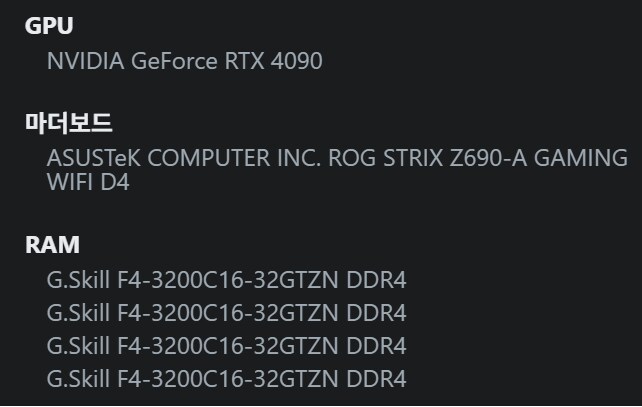
Task: Select the third G.Skill RAM entry
Action: (226, 346)
